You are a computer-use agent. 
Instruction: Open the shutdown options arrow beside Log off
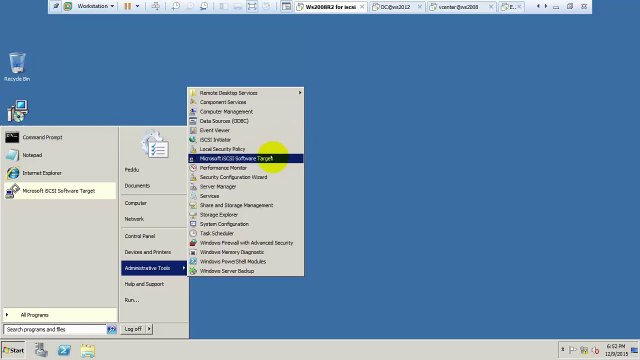(x=149, y=329)
